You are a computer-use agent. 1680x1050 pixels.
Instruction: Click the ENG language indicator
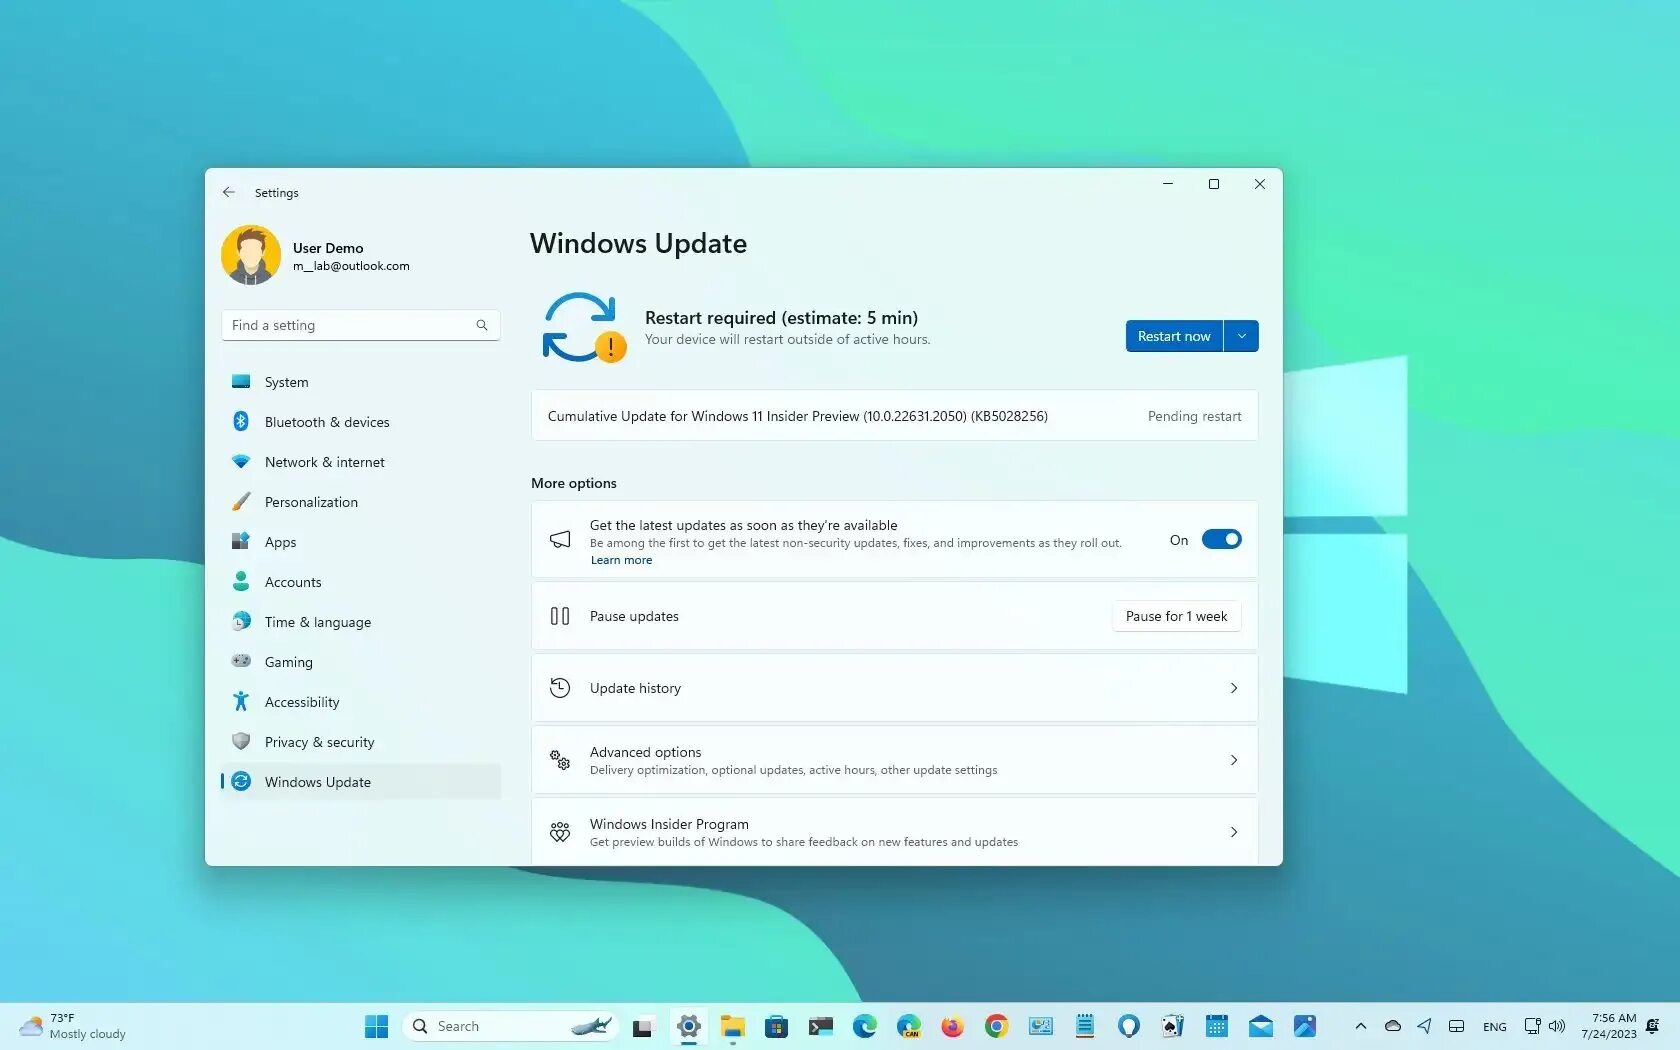(x=1494, y=1027)
